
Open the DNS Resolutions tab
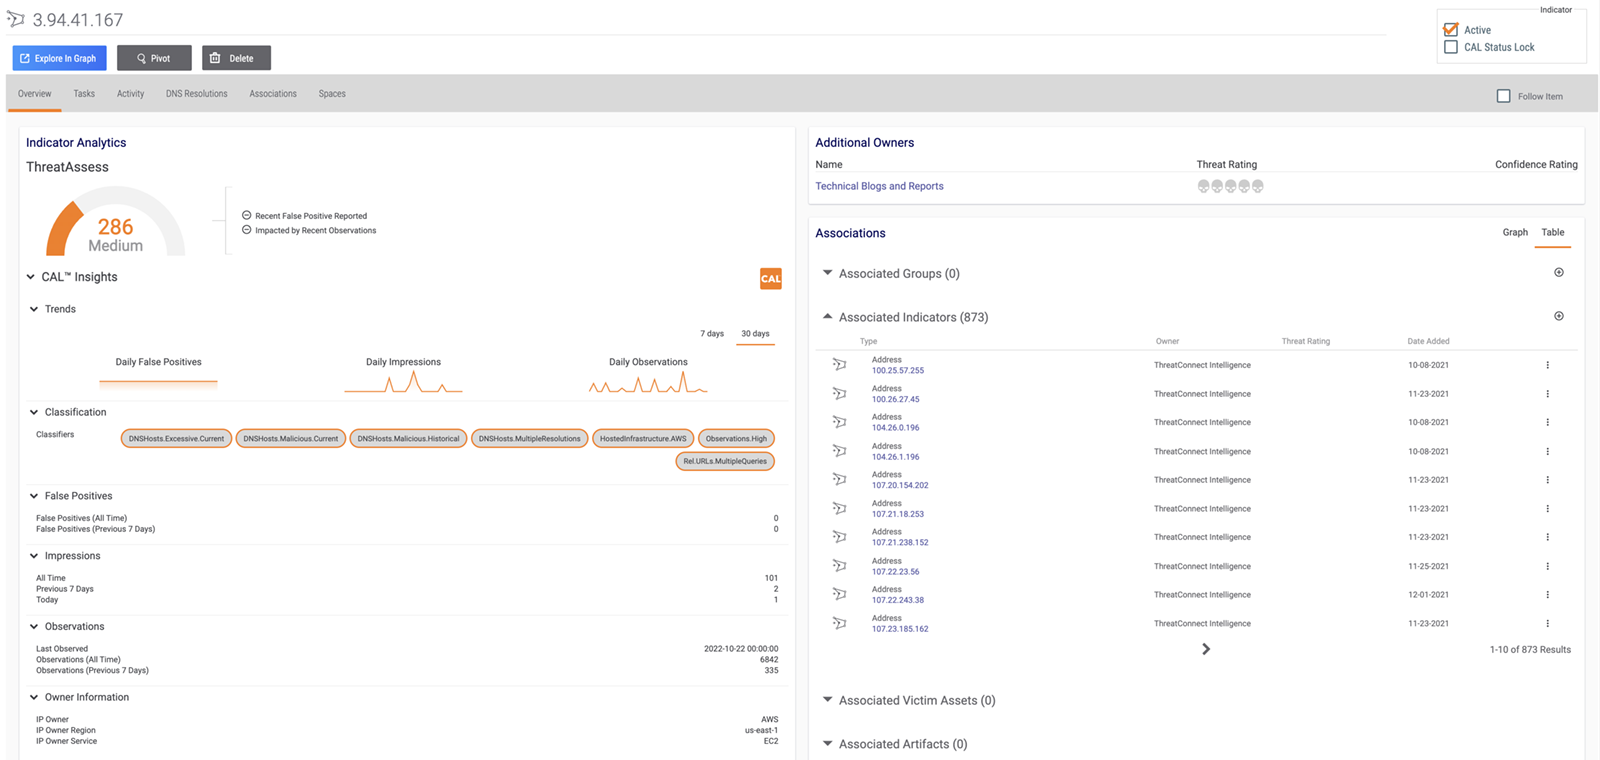(x=197, y=94)
